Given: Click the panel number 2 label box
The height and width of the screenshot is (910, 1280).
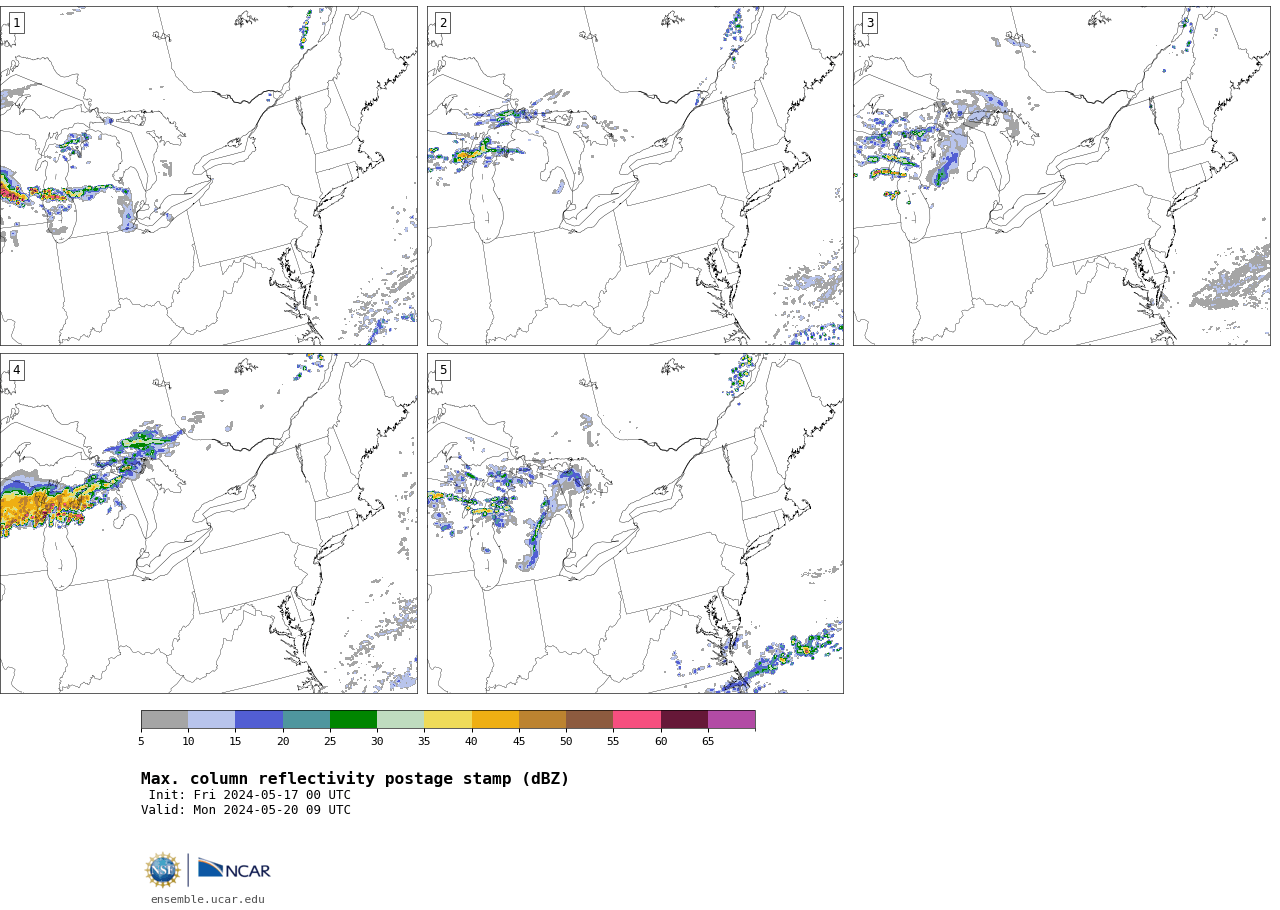Looking at the screenshot, I should click(x=443, y=23).
